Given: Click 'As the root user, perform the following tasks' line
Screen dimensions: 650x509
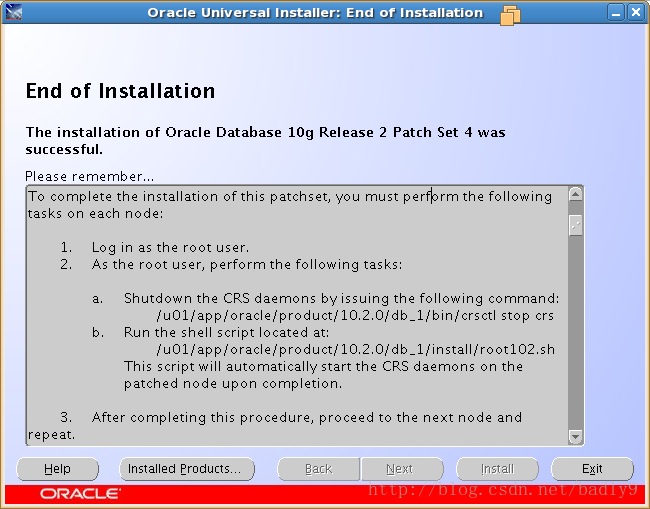Looking at the screenshot, I should (247, 264).
